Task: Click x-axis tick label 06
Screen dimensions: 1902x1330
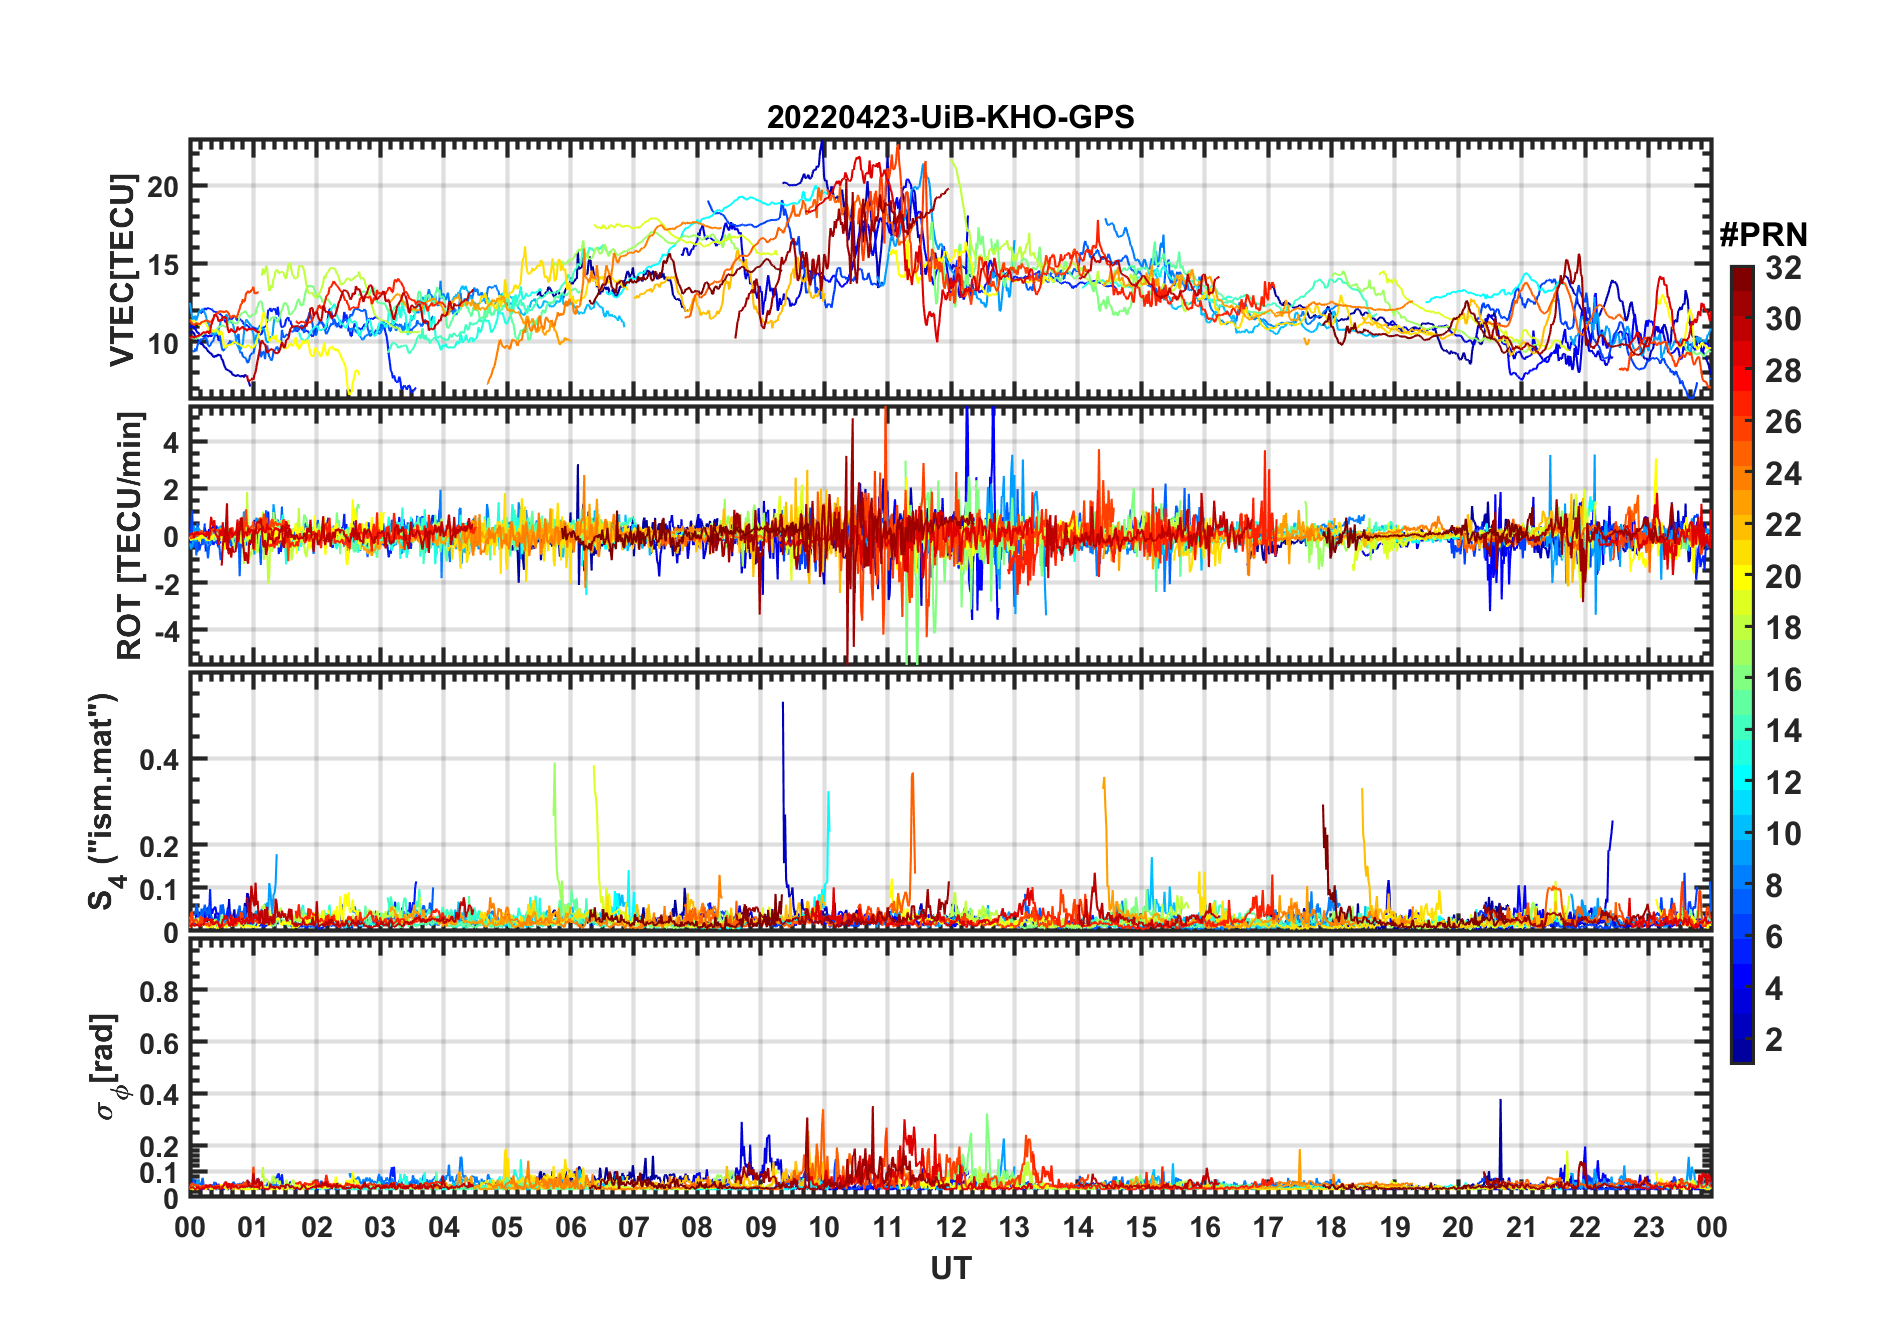Action: pyautogui.click(x=571, y=1227)
